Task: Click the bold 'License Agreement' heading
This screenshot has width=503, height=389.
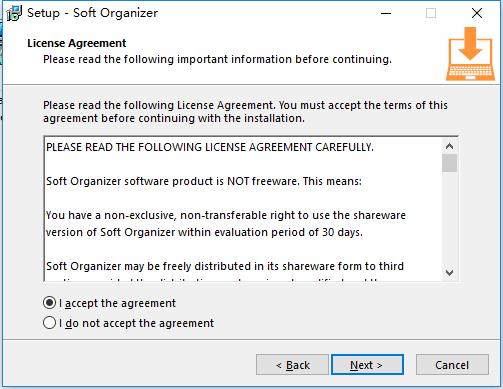Action: click(x=77, y=43)
